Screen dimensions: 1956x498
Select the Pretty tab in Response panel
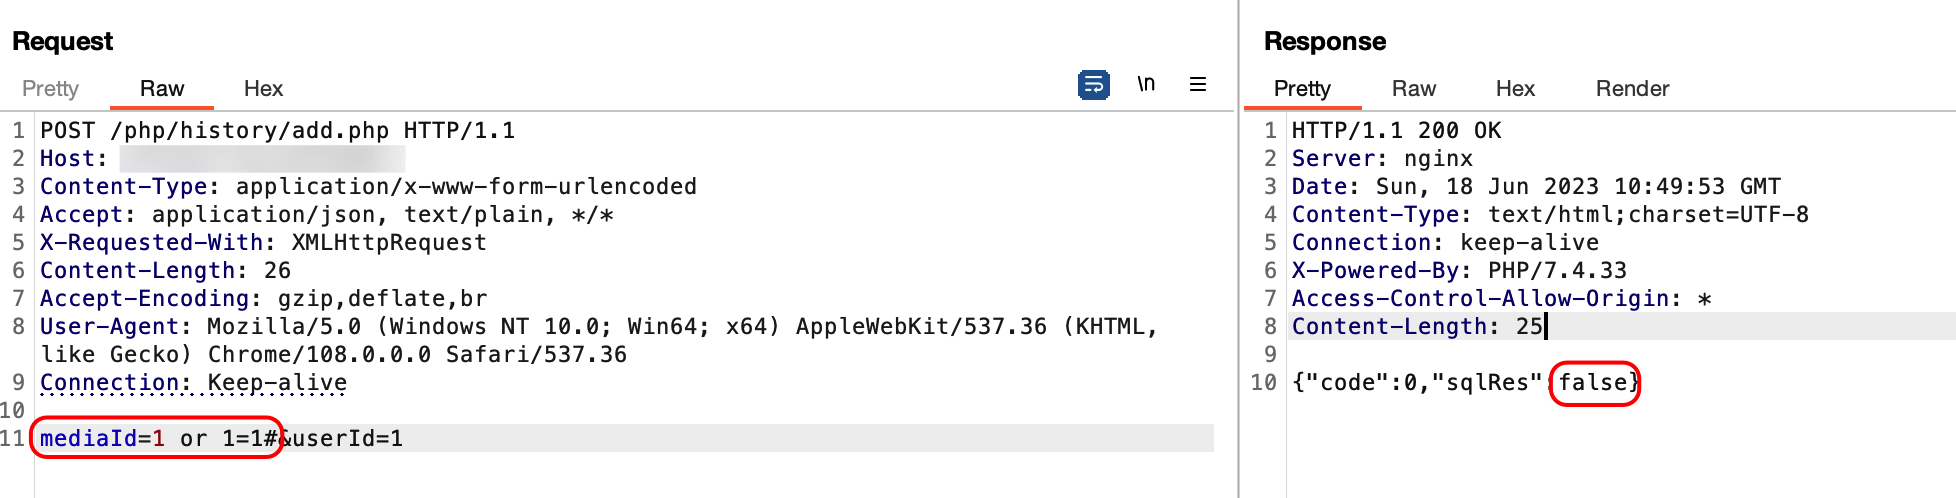click(1302, 89)
